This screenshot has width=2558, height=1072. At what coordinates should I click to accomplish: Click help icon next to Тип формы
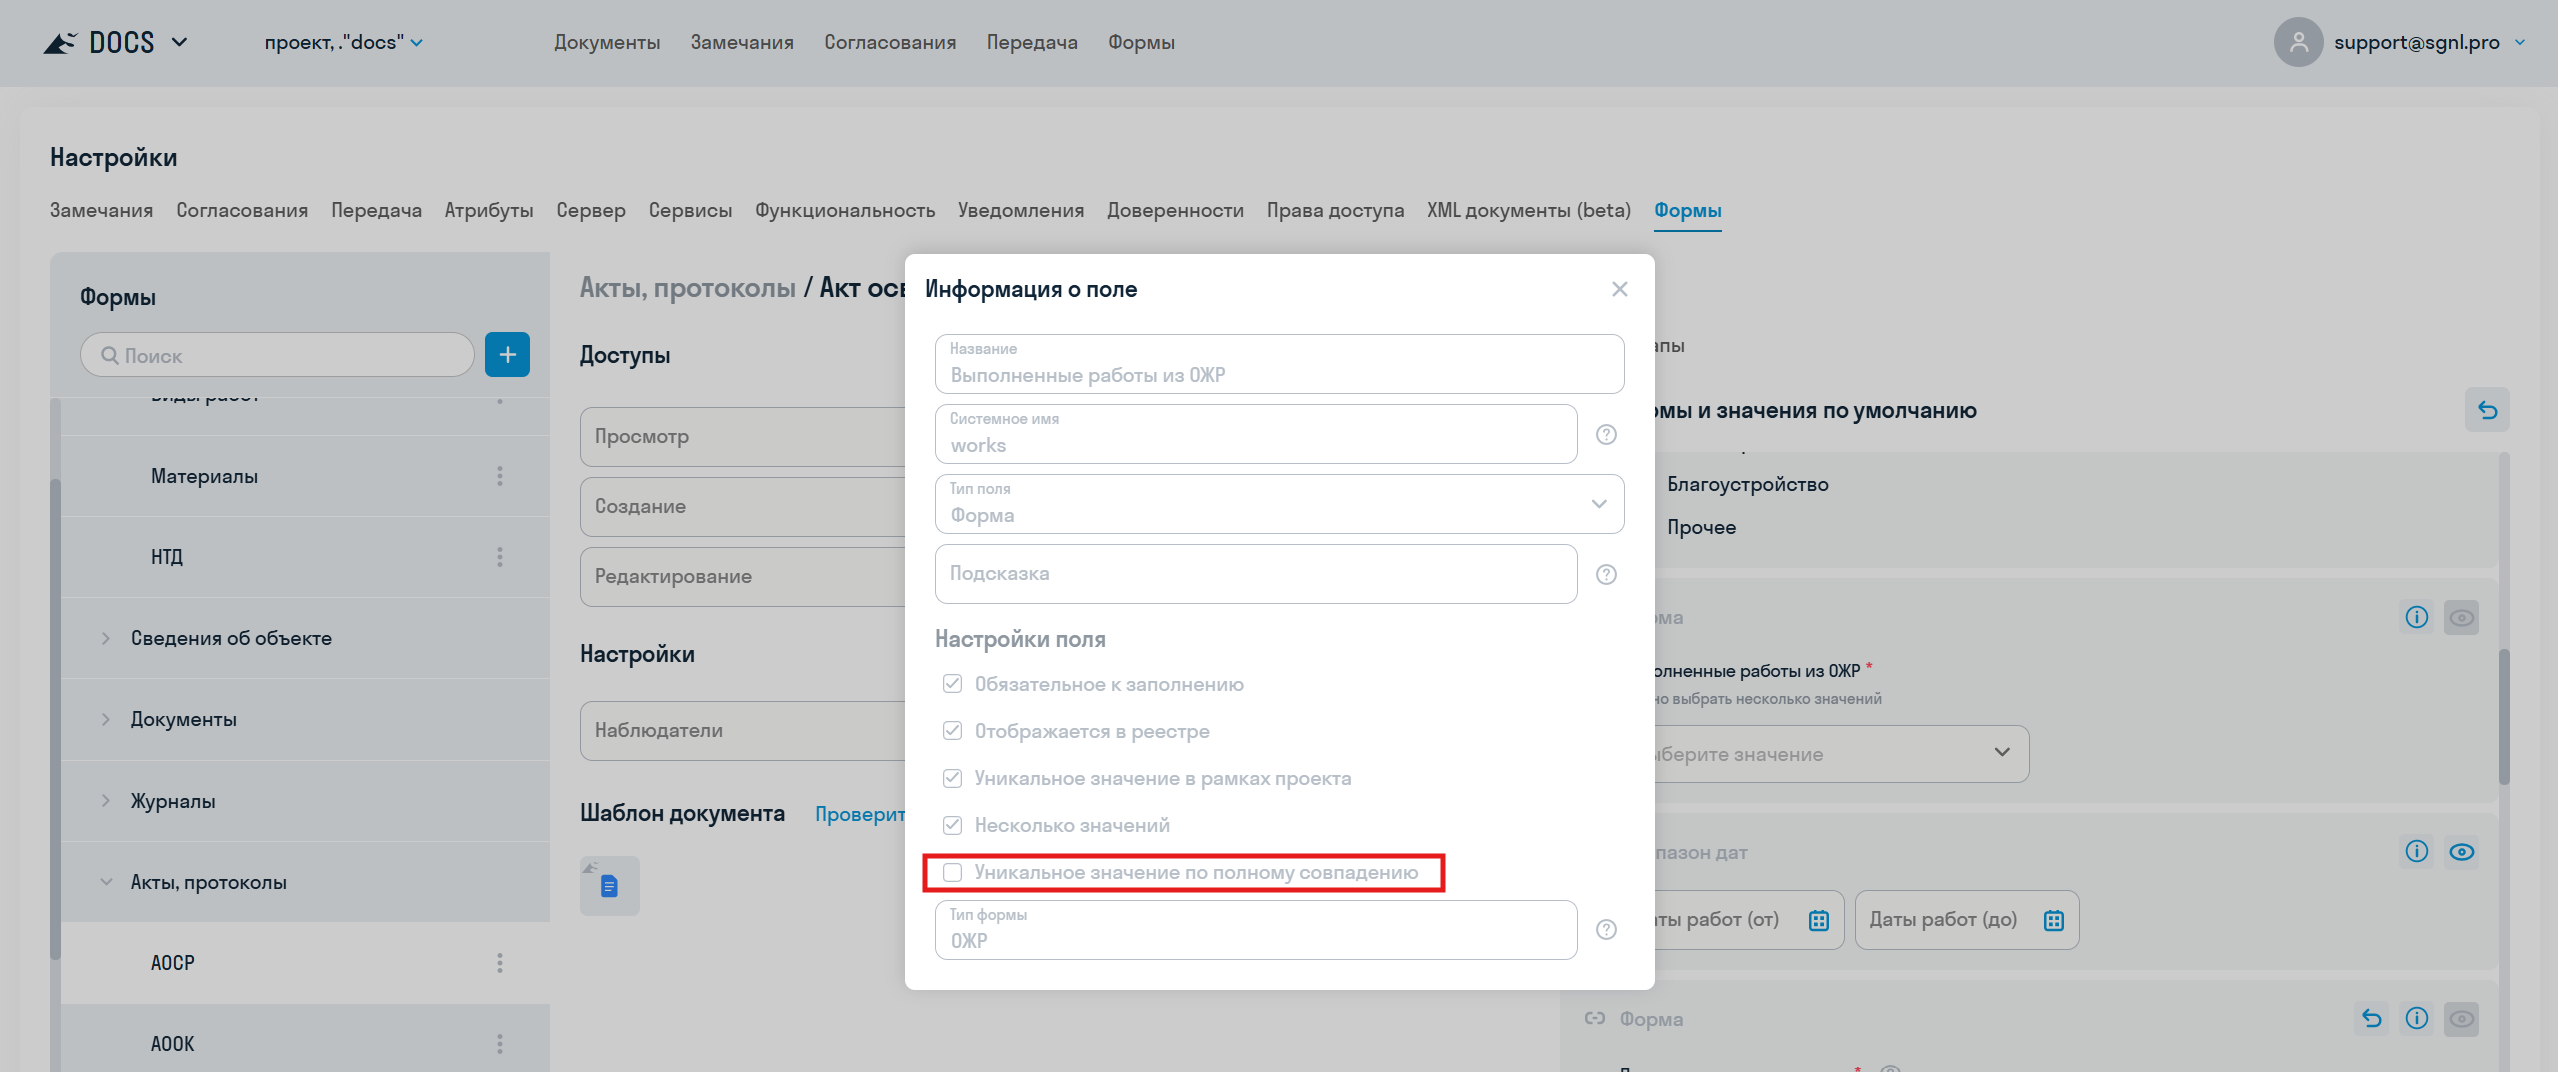click(1606, 930)
